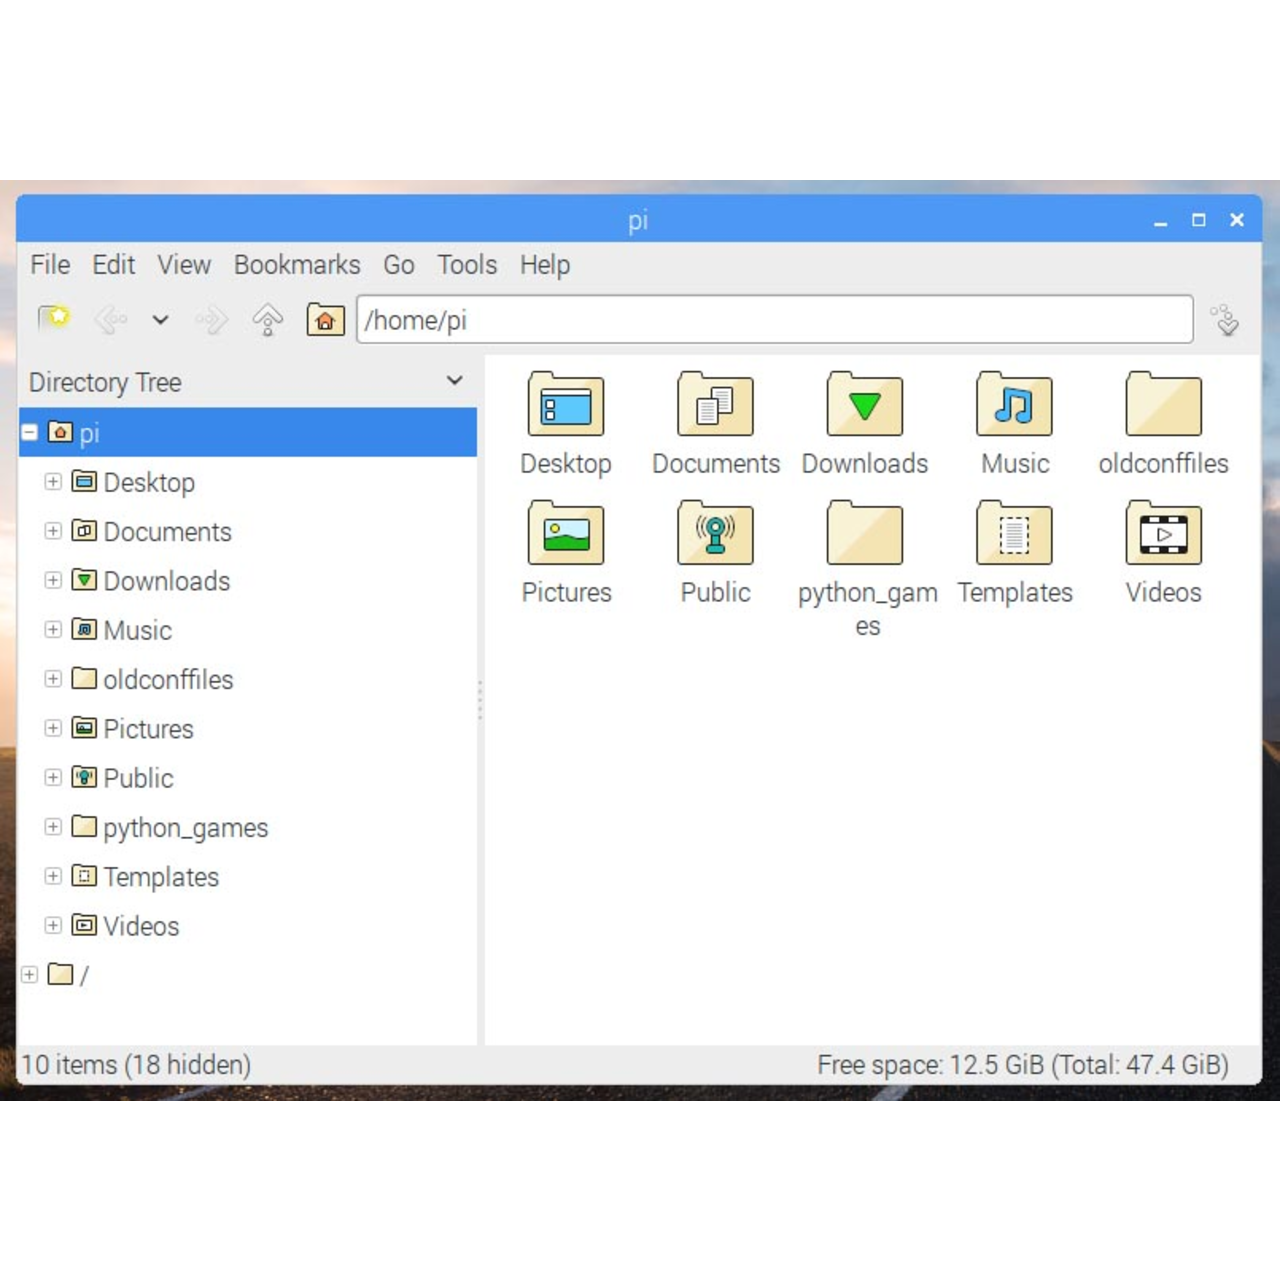
Task: Go up to the parent folder
Action: (x=267, y=320)
